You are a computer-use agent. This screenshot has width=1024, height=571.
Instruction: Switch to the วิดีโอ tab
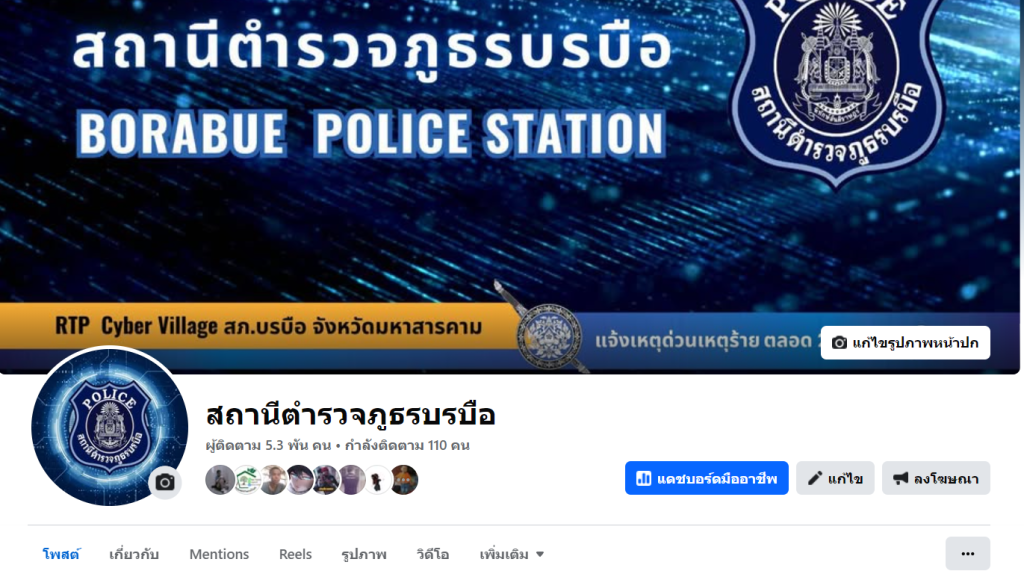433,555
